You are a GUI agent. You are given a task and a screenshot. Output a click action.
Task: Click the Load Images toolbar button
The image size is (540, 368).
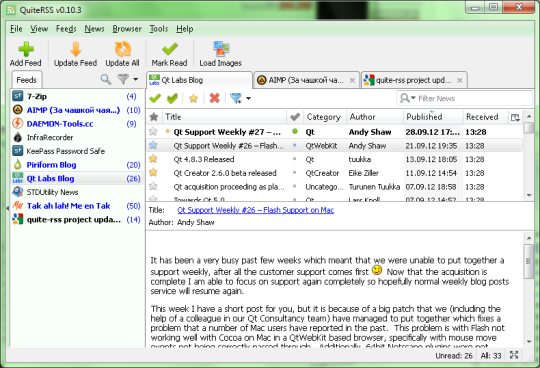(220, 54)
